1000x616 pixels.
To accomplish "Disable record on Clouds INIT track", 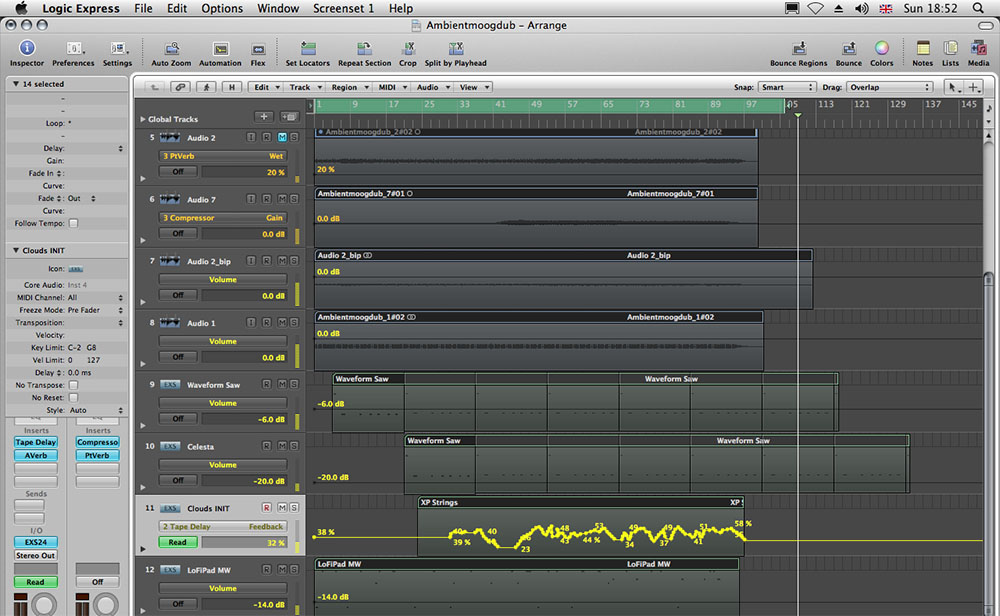I will pos(266,508).
